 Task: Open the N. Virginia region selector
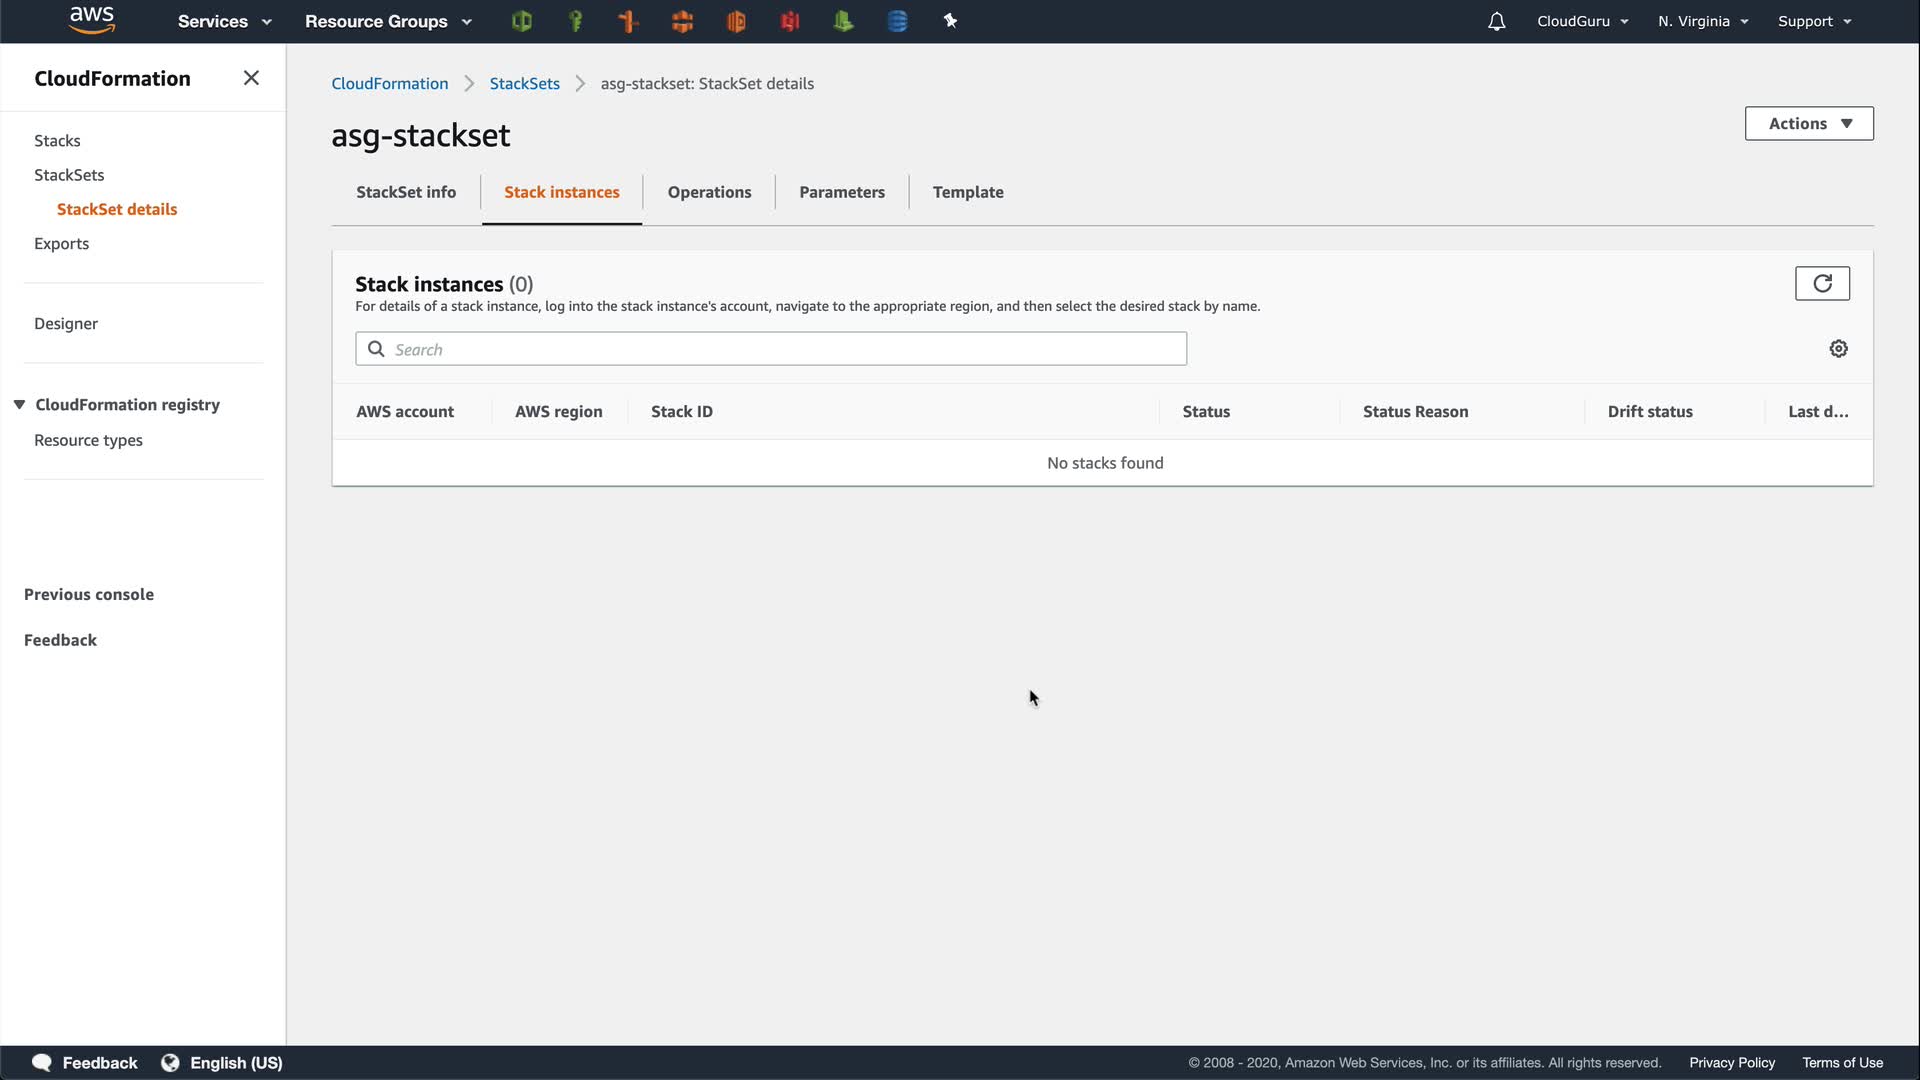point(1702,21)
